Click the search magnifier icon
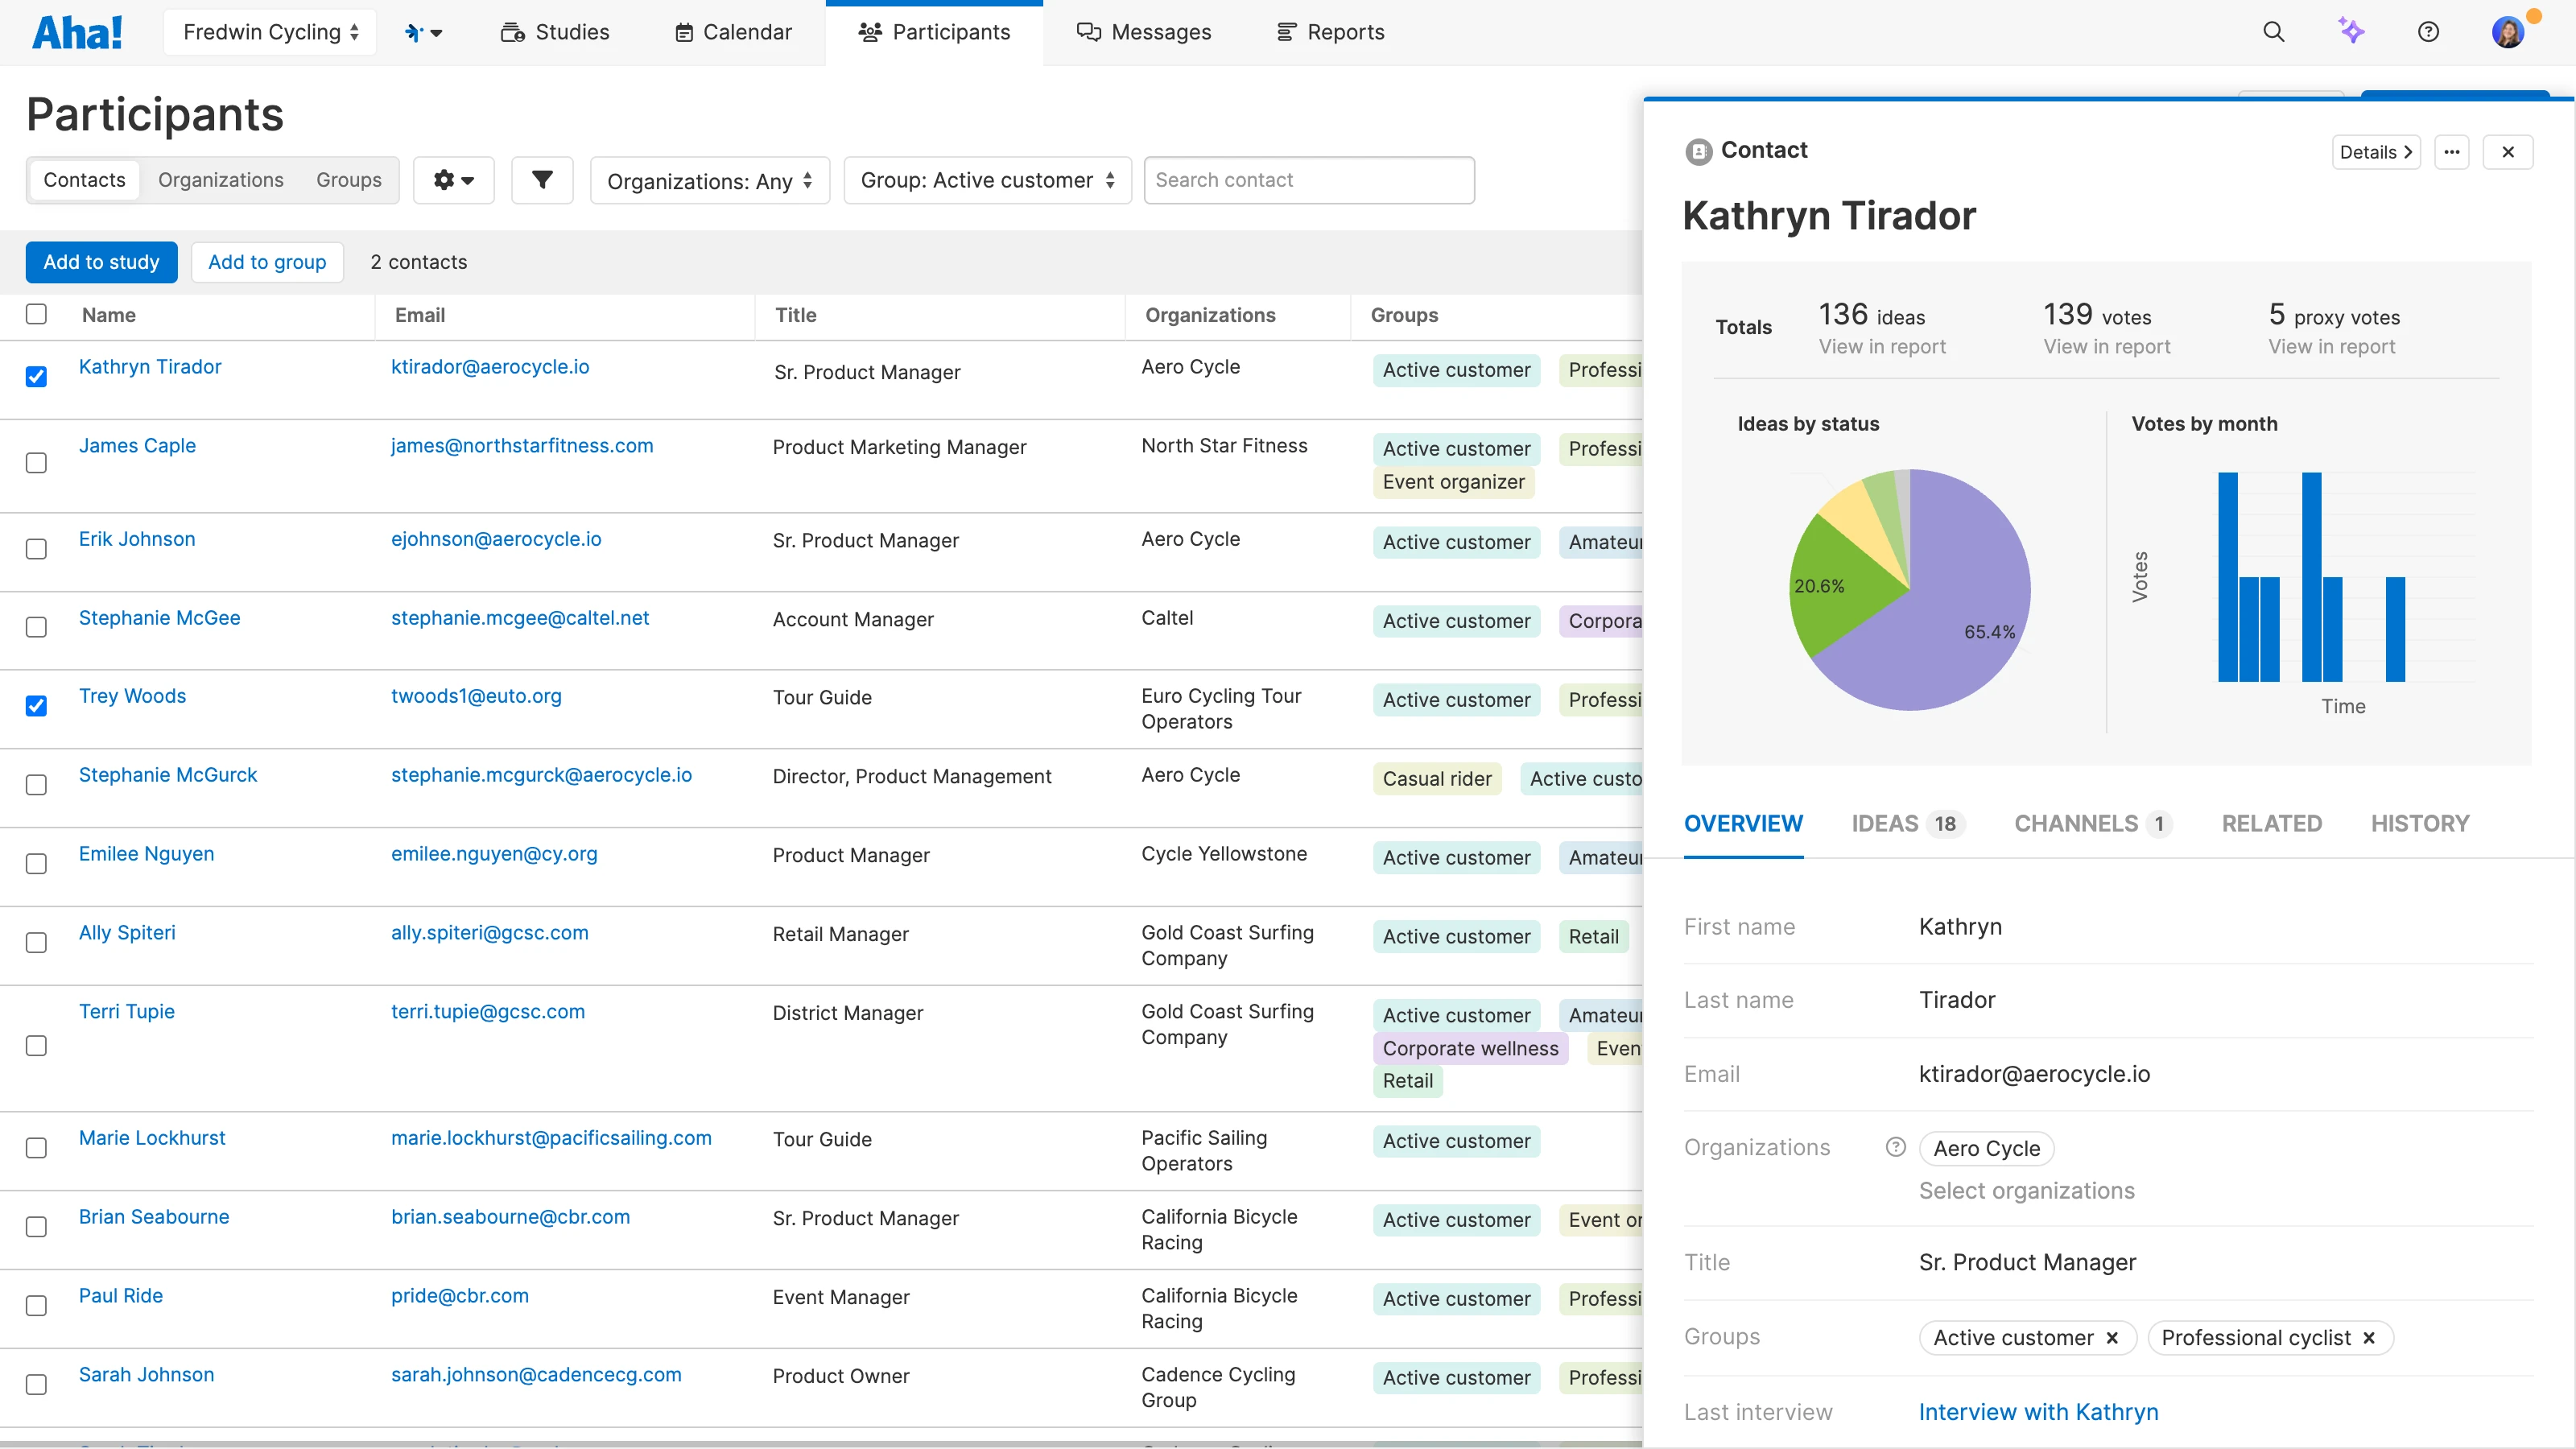 (2274, 31)
